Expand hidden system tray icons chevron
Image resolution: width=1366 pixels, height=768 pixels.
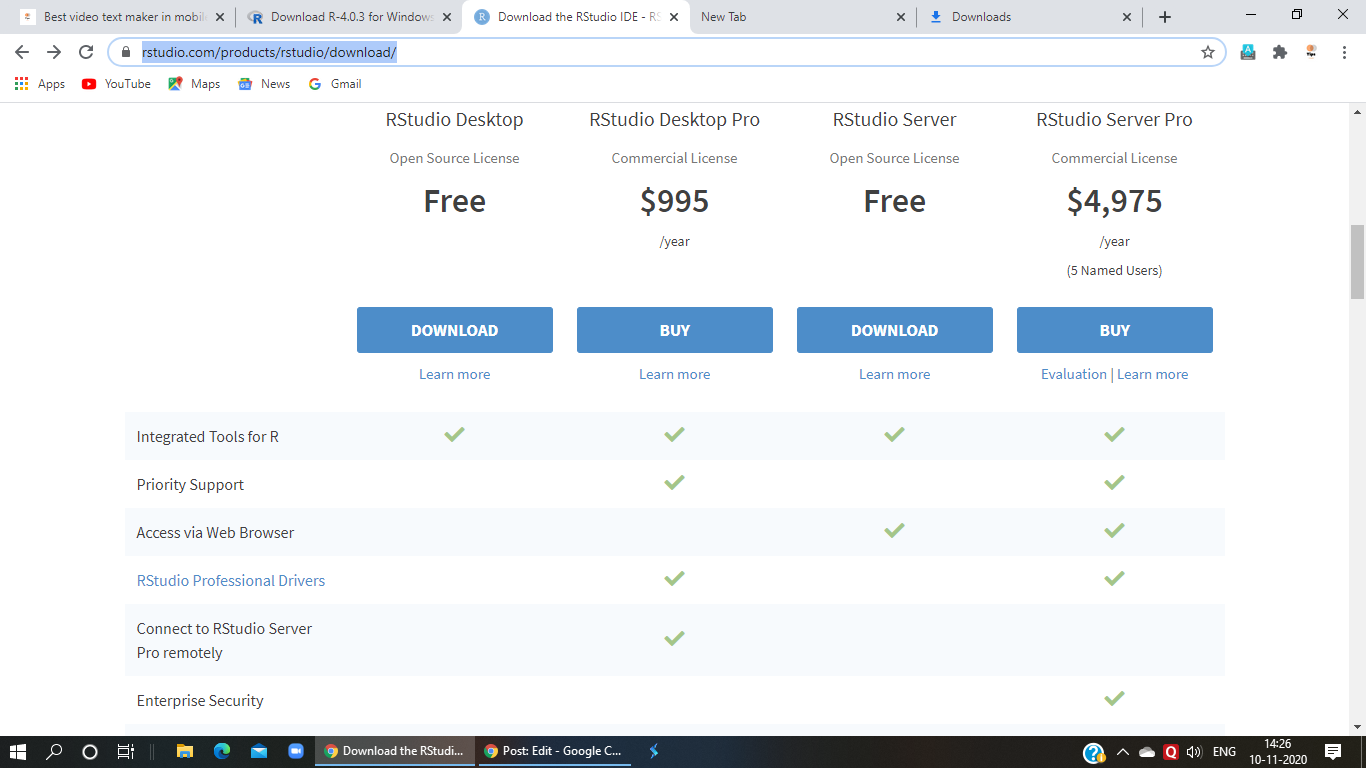point(1123,752)
